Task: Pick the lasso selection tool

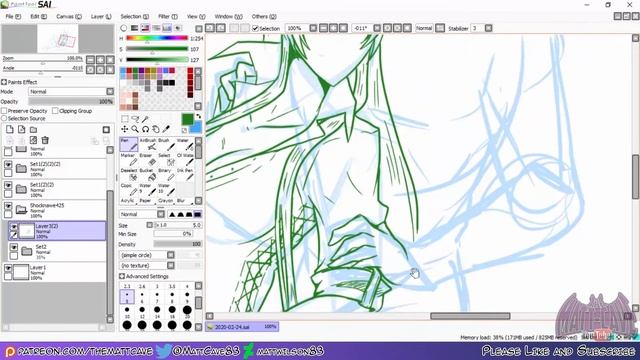Action: tap(135, 119)
